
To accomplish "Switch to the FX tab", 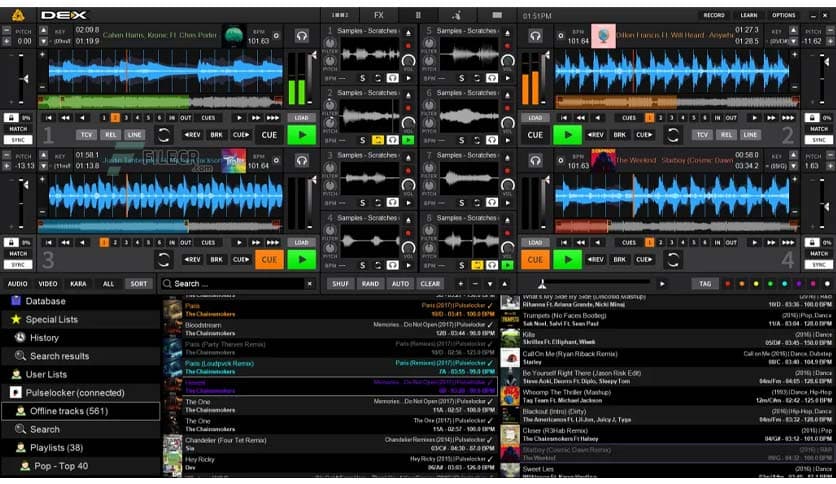I will click(x=378, y=15).
